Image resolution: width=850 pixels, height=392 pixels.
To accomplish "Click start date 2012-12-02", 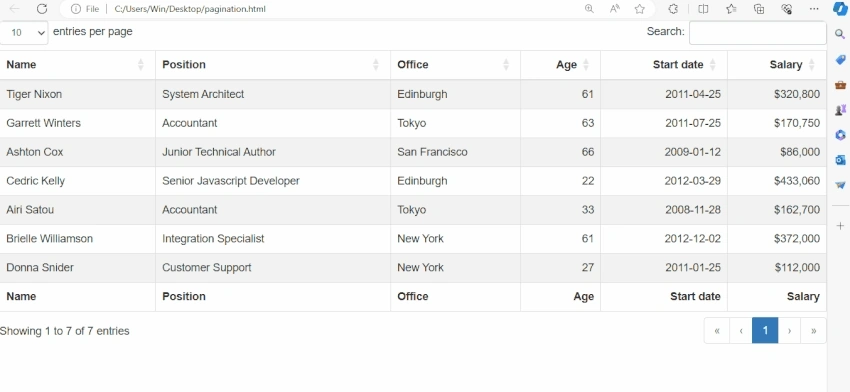I will point(693,239).
